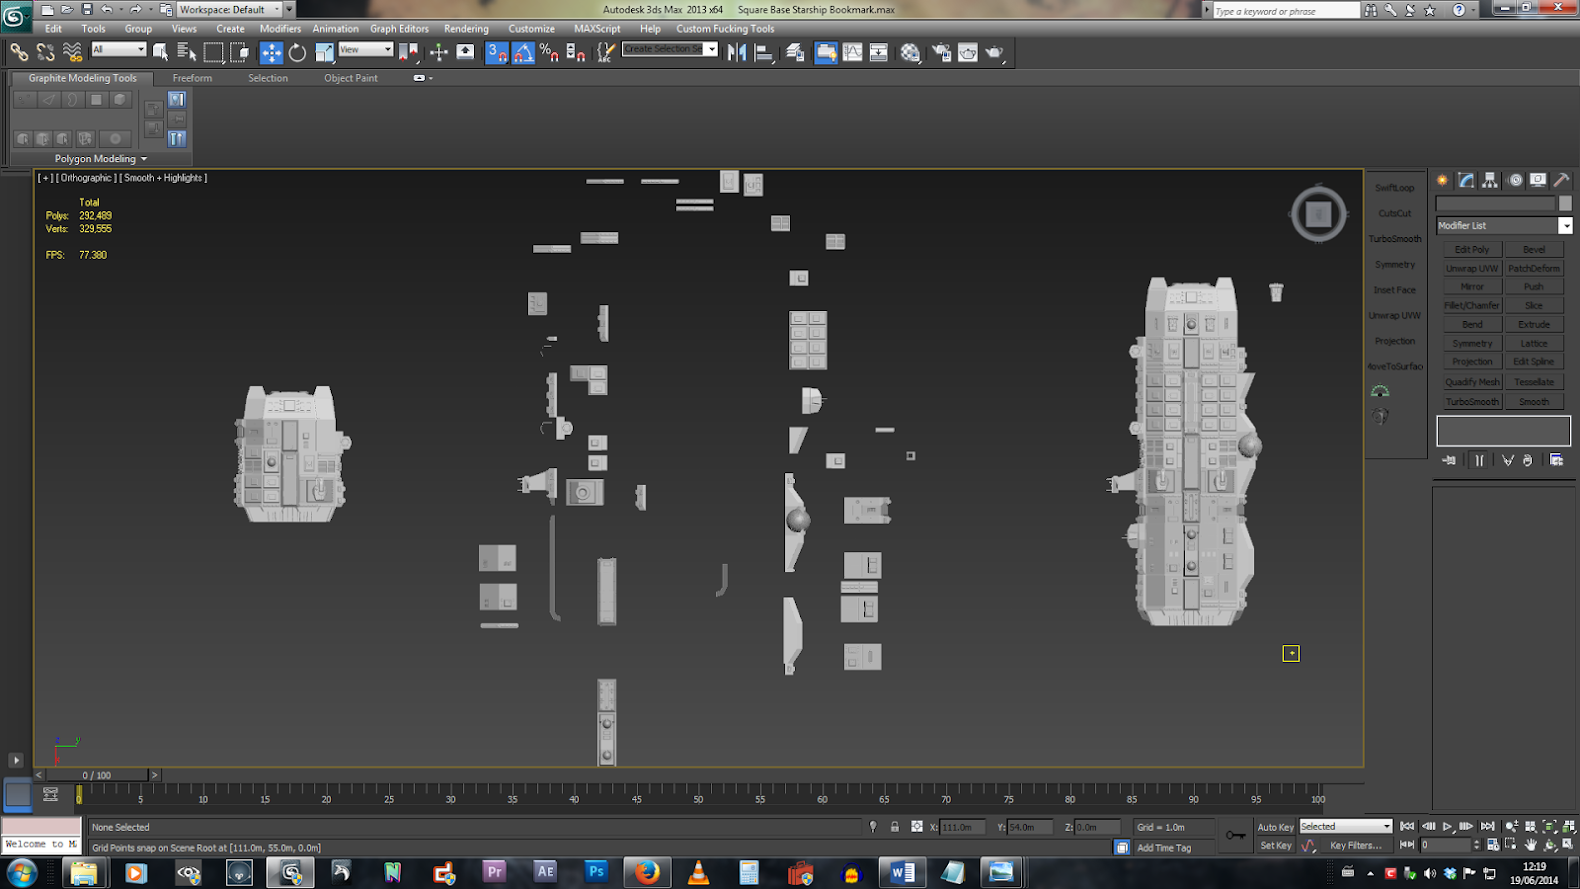Open the Create command panel tab
Image resolution: width=1580 pixels, height=889 pixels.
coord(1442,180)
